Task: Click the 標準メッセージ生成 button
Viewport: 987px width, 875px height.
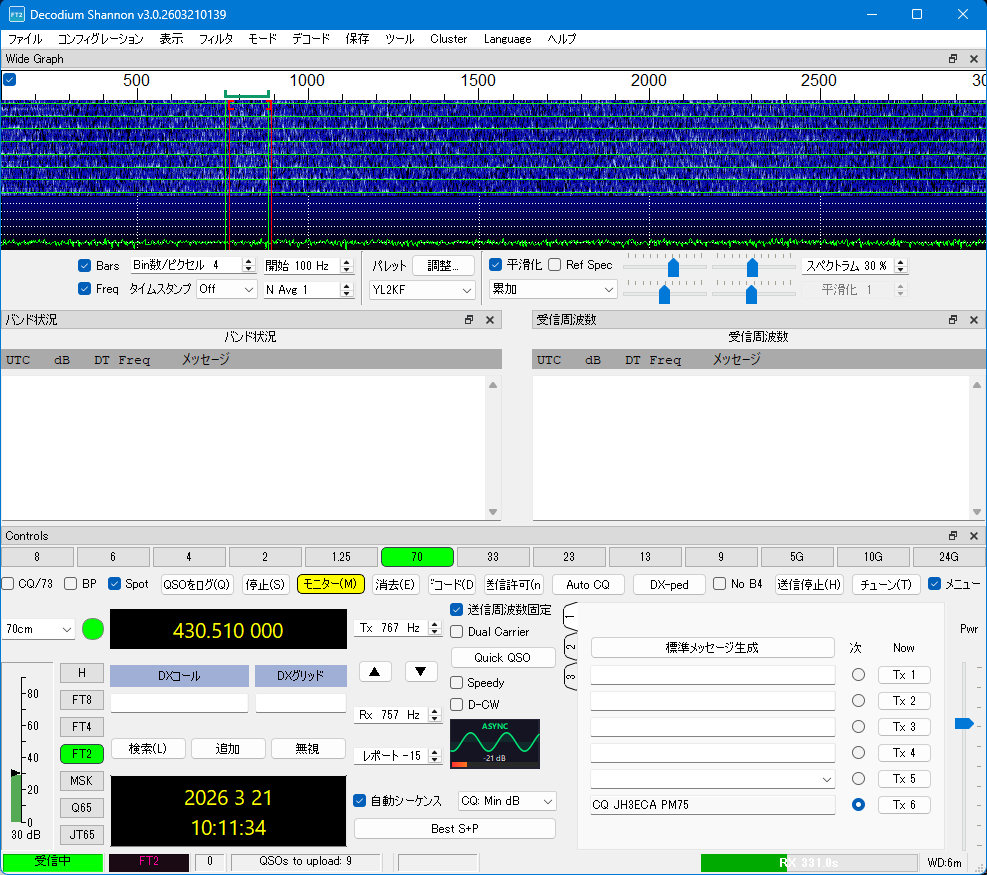Action: [712, 647]
